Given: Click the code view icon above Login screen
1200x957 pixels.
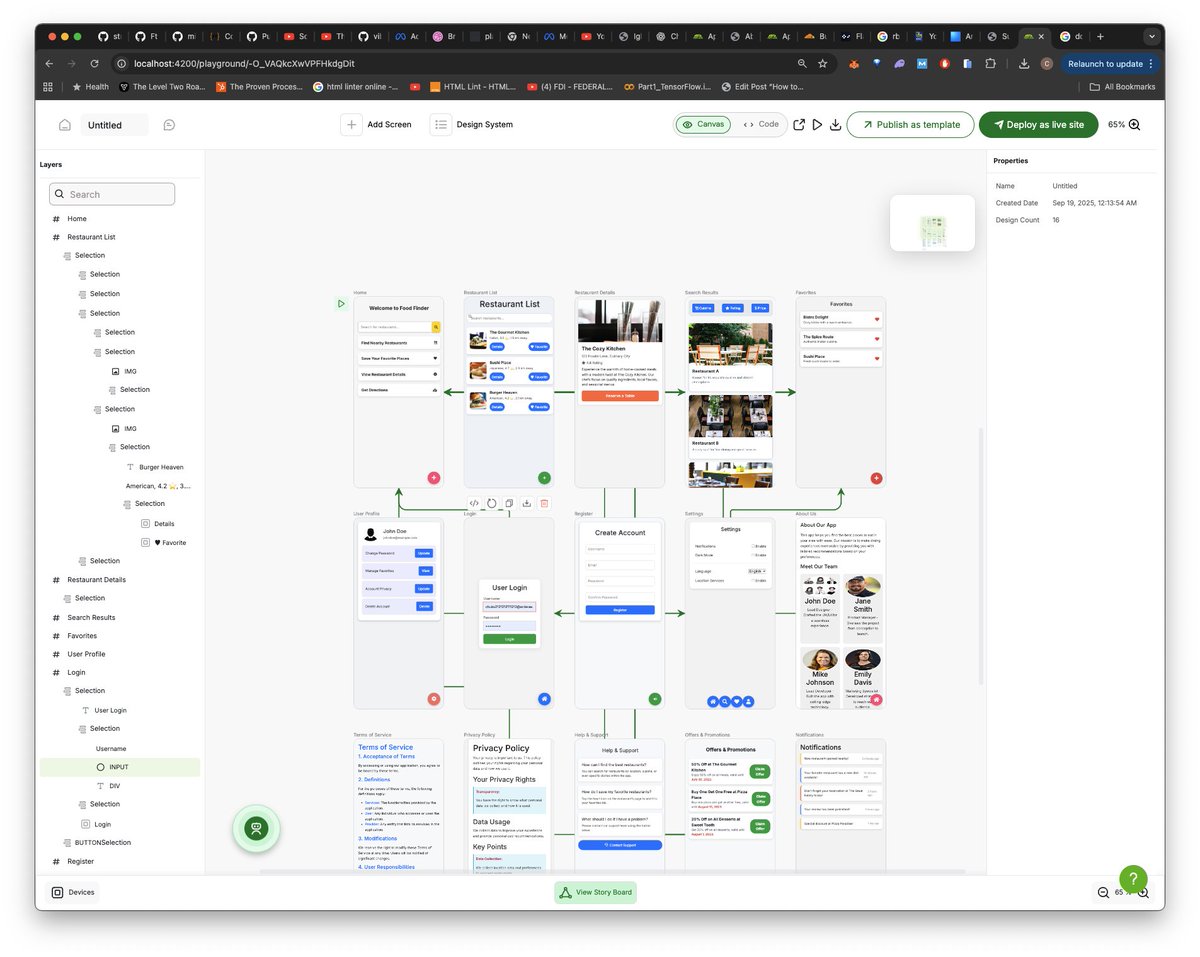Looking at the screenshot, I should [x=474, y=503].
